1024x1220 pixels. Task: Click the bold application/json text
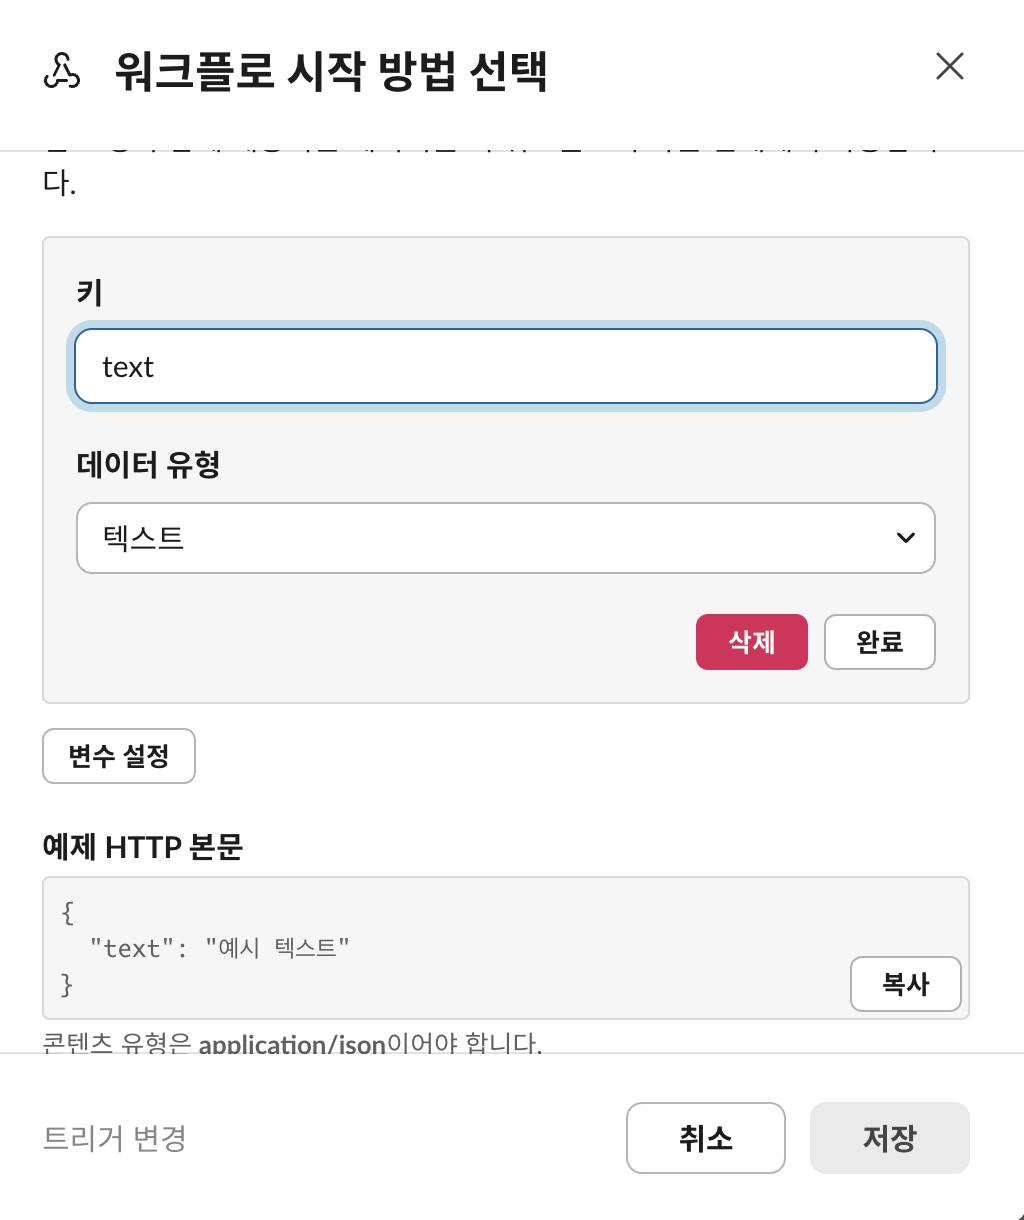point(292,1045)
